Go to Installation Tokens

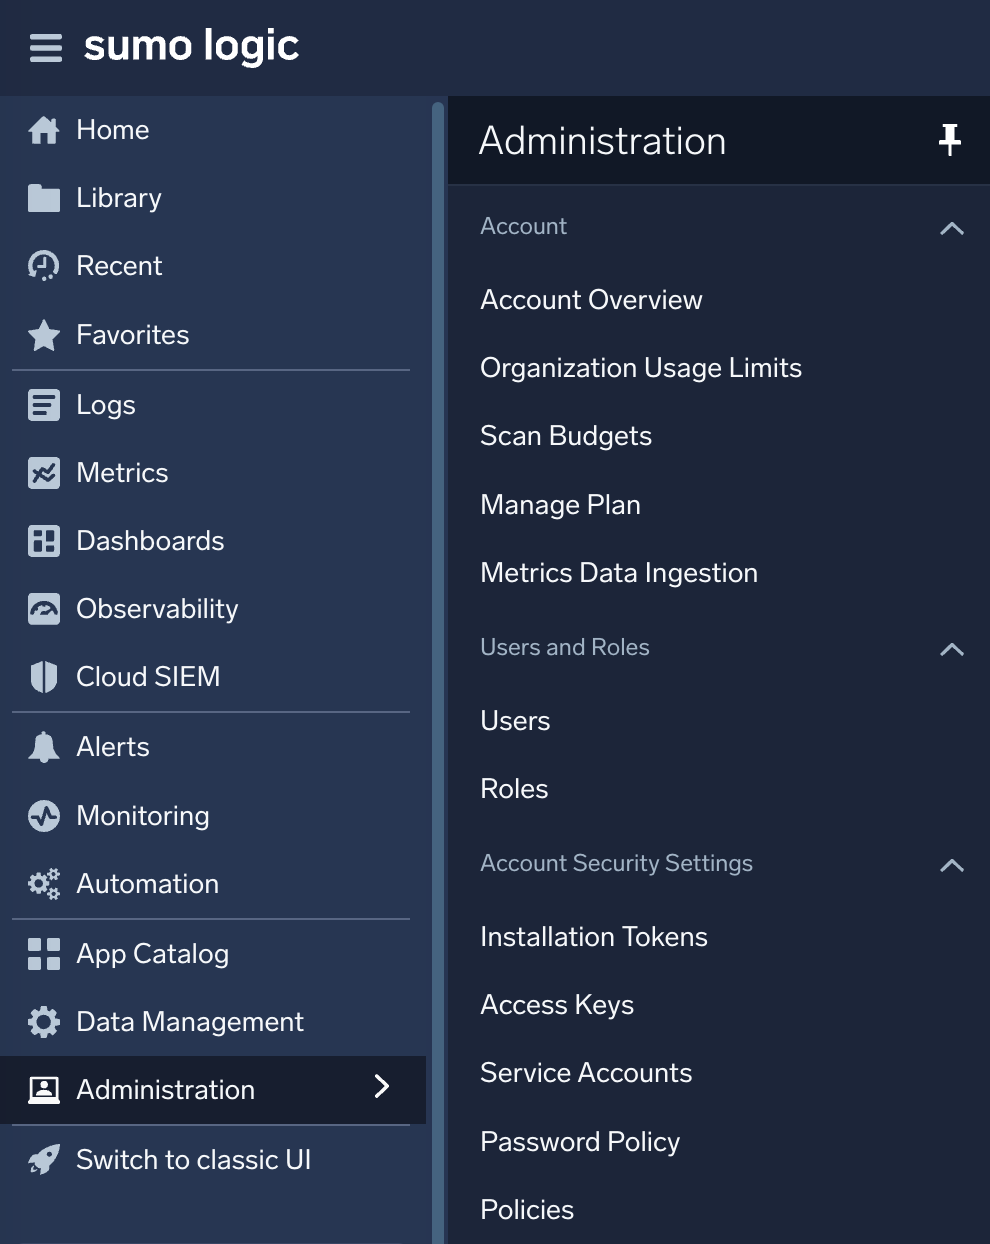(x=594, y=937)
